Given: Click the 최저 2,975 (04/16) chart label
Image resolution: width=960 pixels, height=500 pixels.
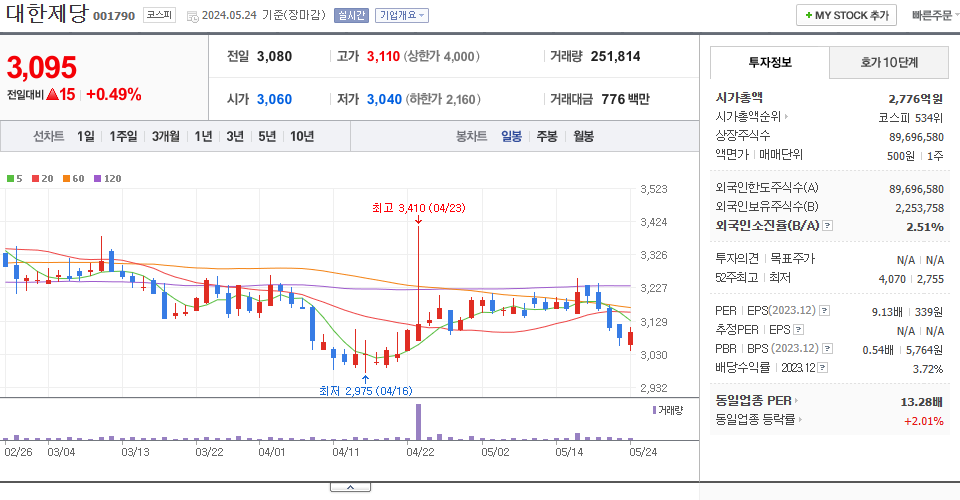Looking at the screenshot, I should [366, 390].
